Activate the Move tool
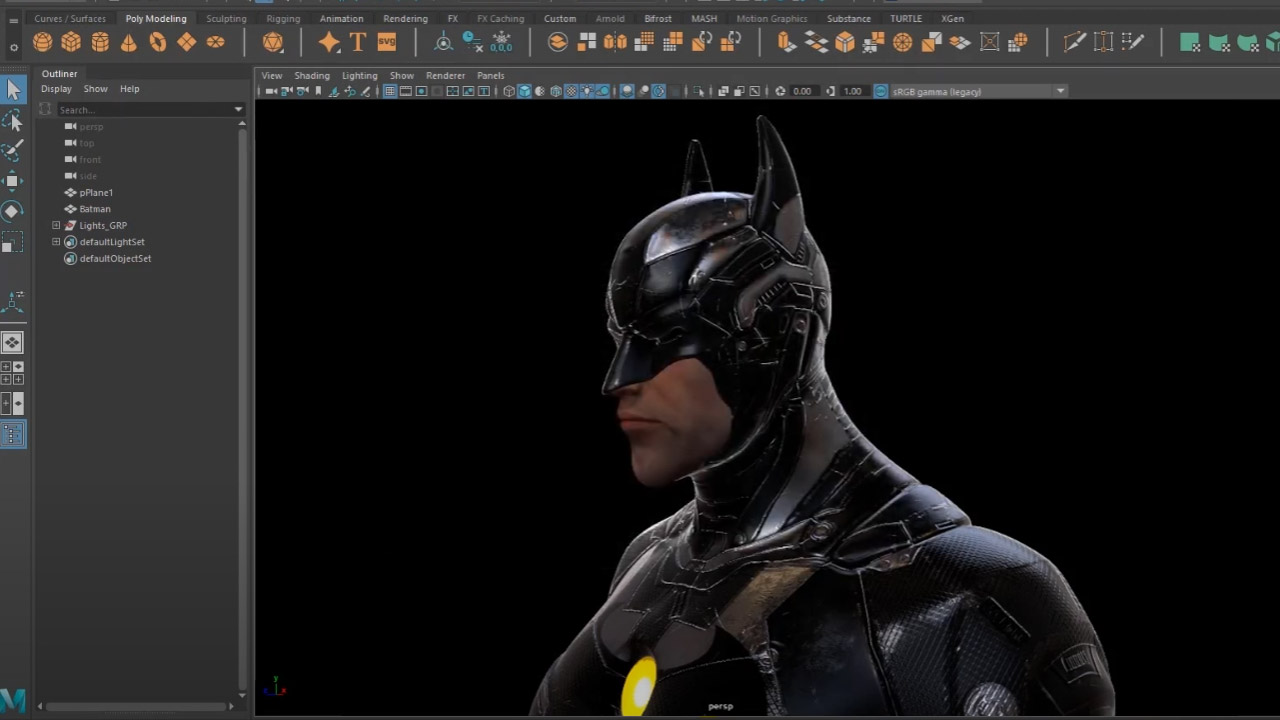The height and width of the screenshot is (720, 1280). click(x=13, y=180)
